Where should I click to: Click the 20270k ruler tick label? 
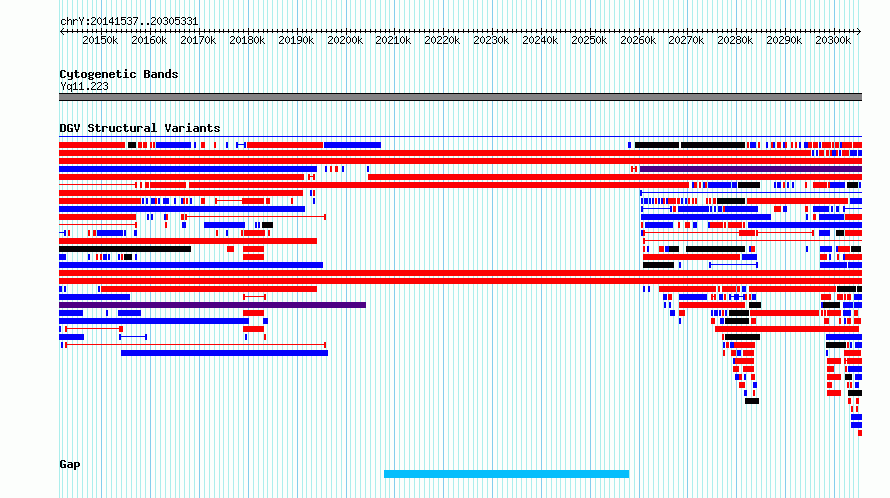(686, 40)
